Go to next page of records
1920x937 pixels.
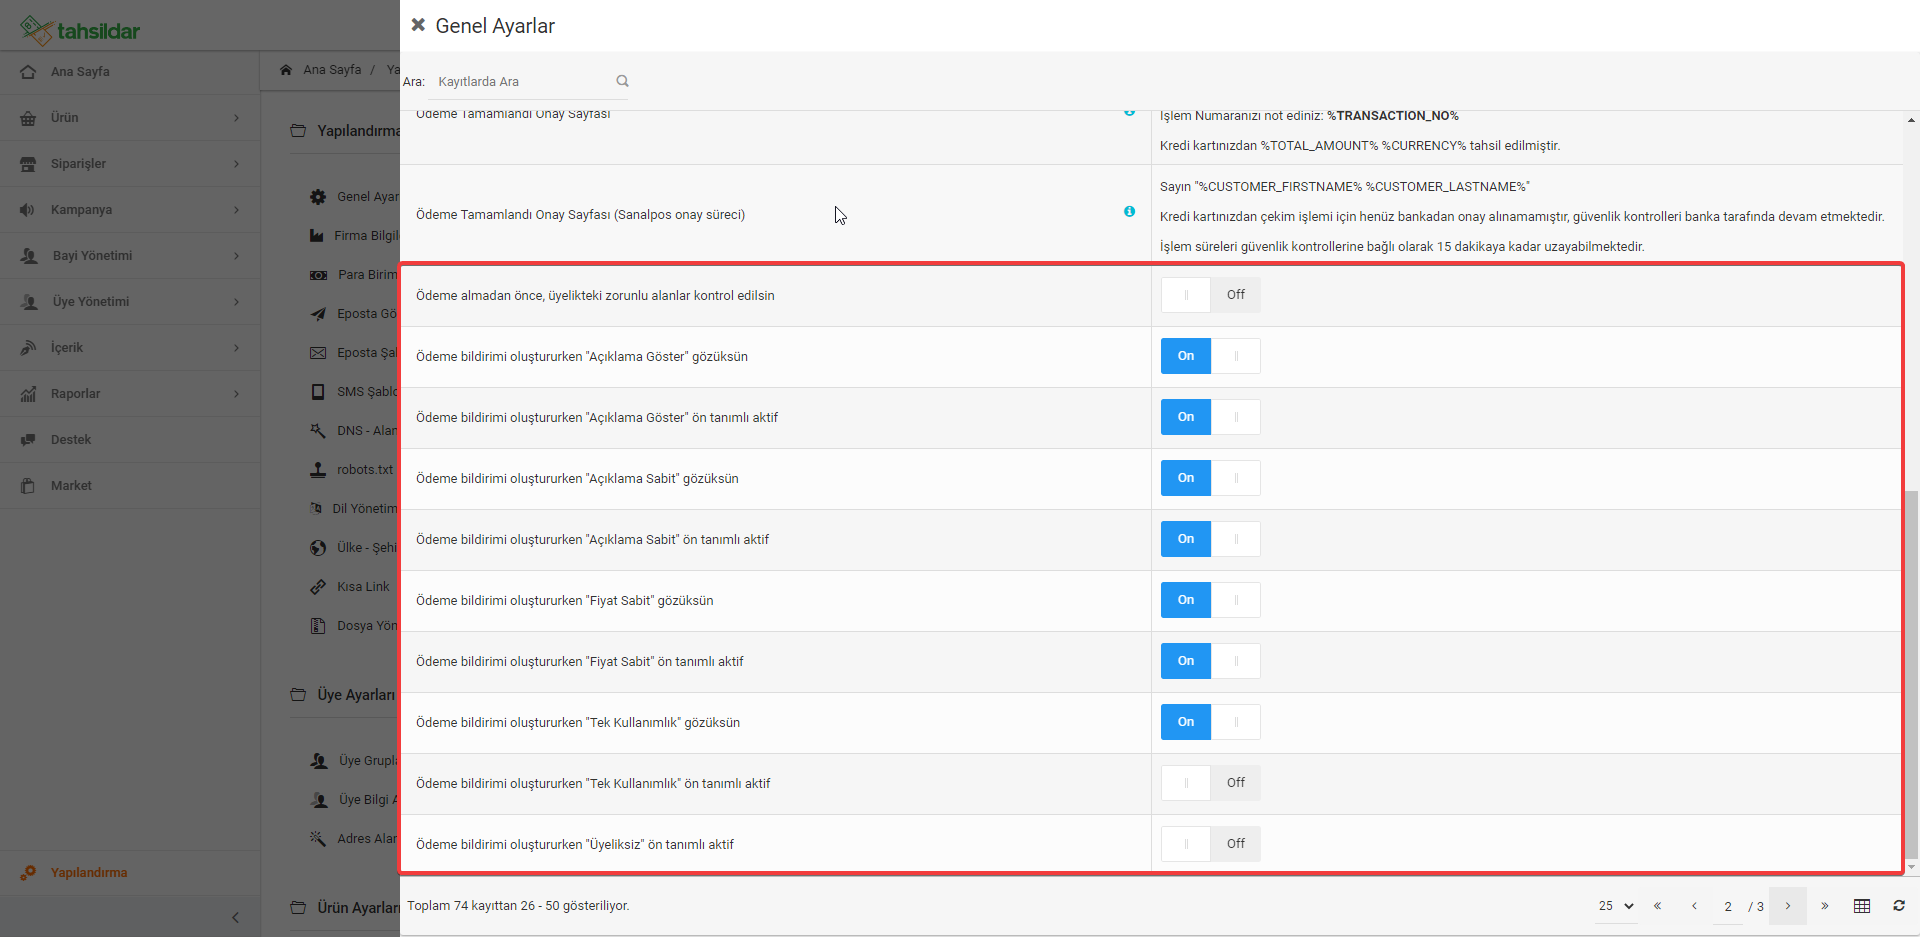[x=1788, y=906]
